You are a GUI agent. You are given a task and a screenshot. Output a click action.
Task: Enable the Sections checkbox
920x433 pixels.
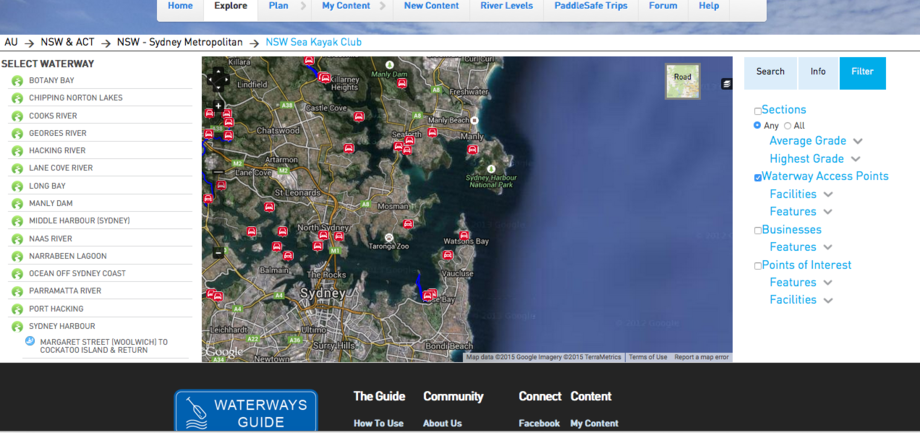pos(757,111)
